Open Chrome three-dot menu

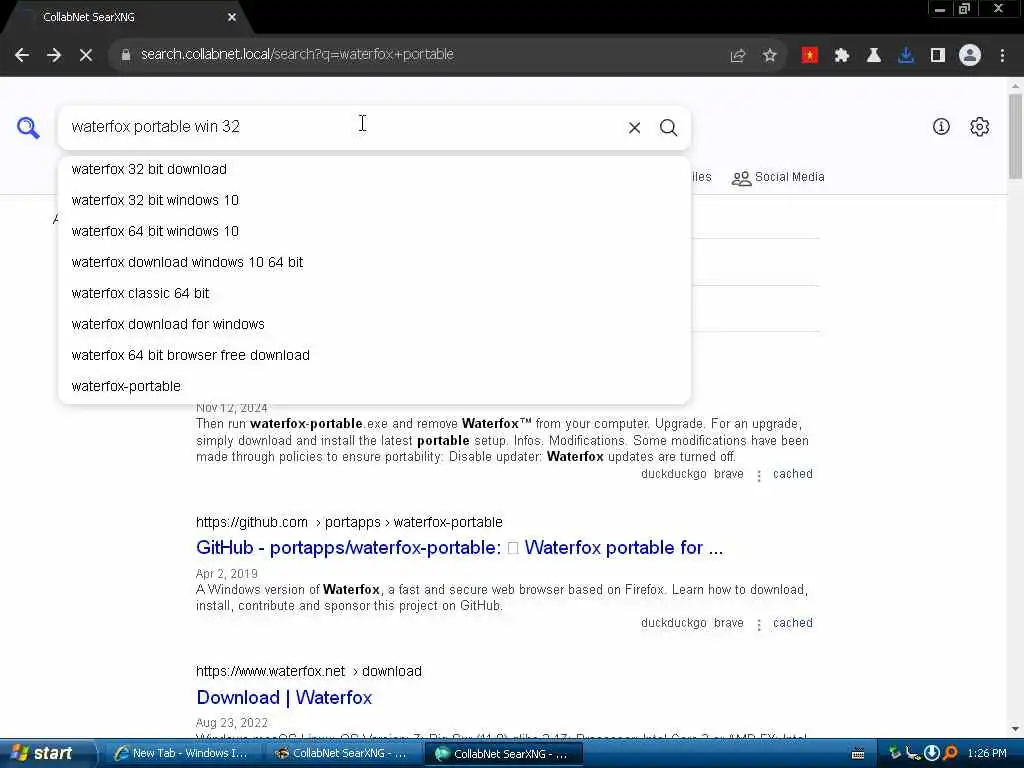(x=1002, y=56)
